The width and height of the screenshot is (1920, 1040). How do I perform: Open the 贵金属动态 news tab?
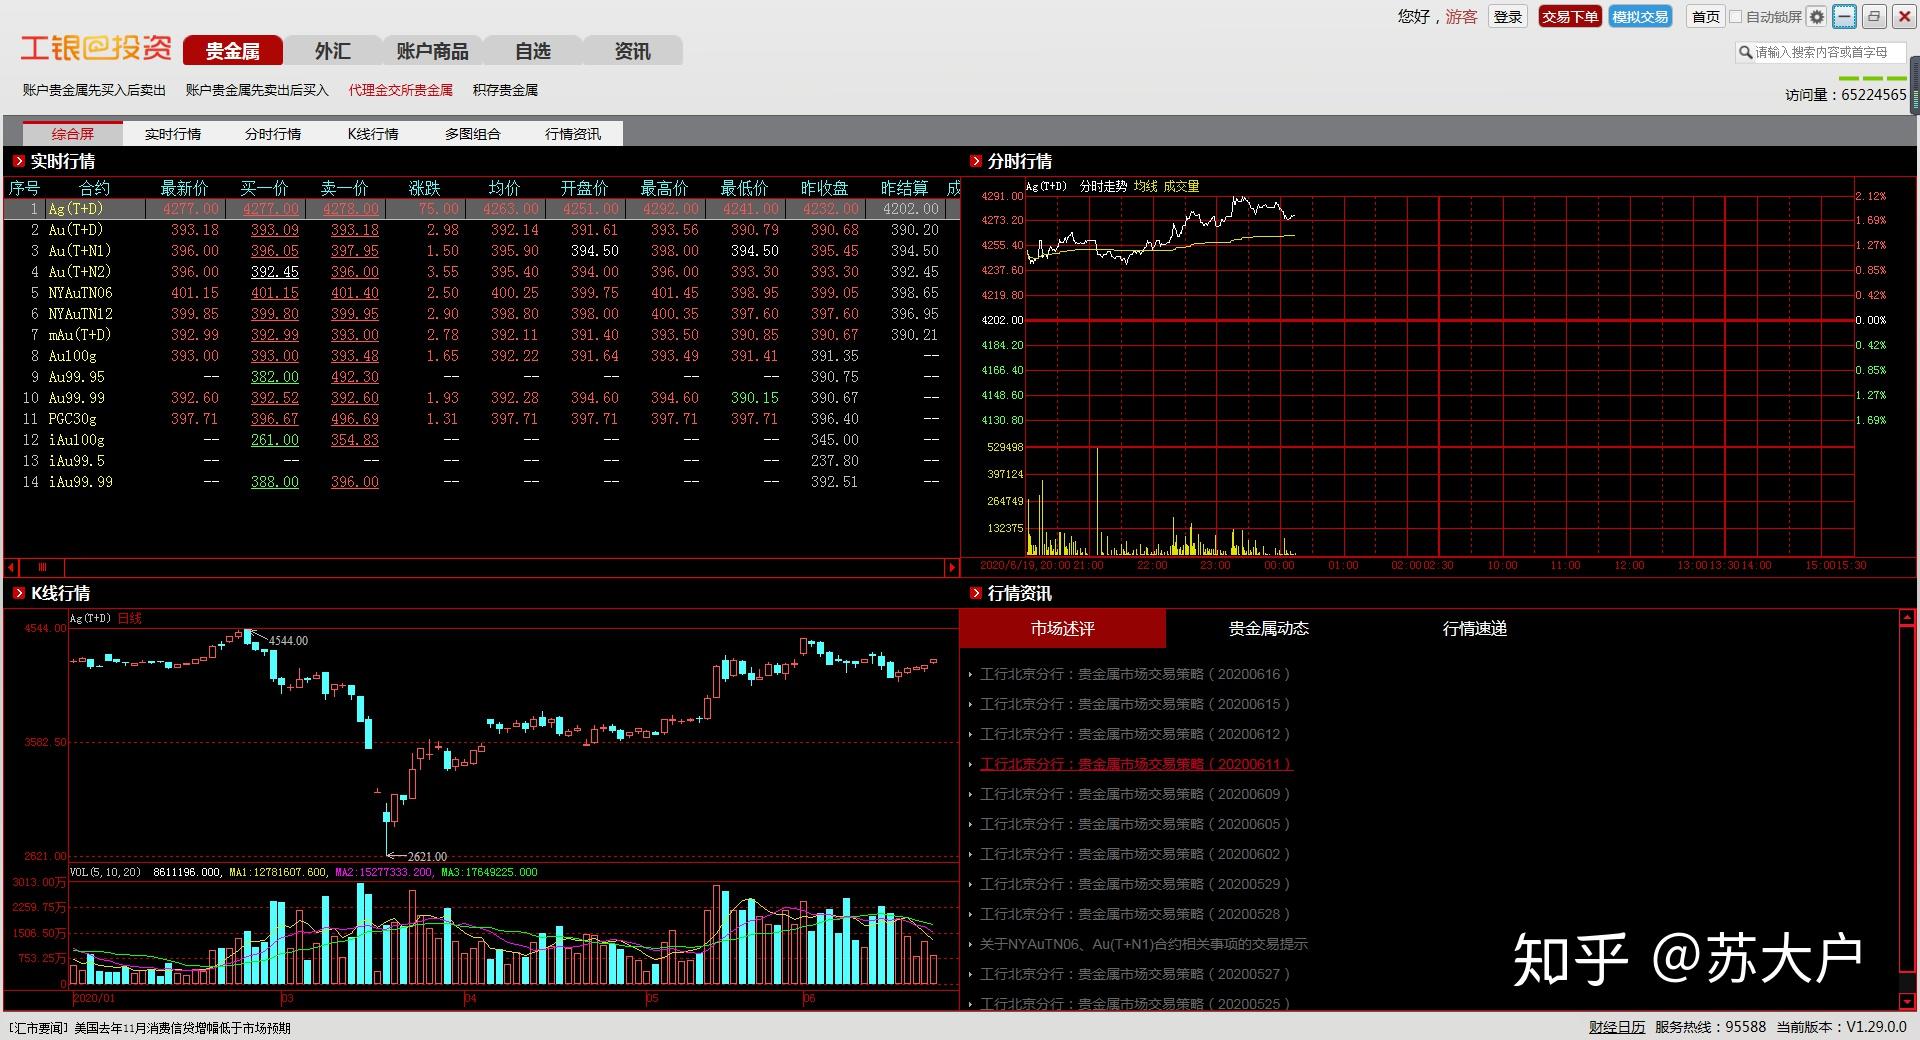(1269, 629)
